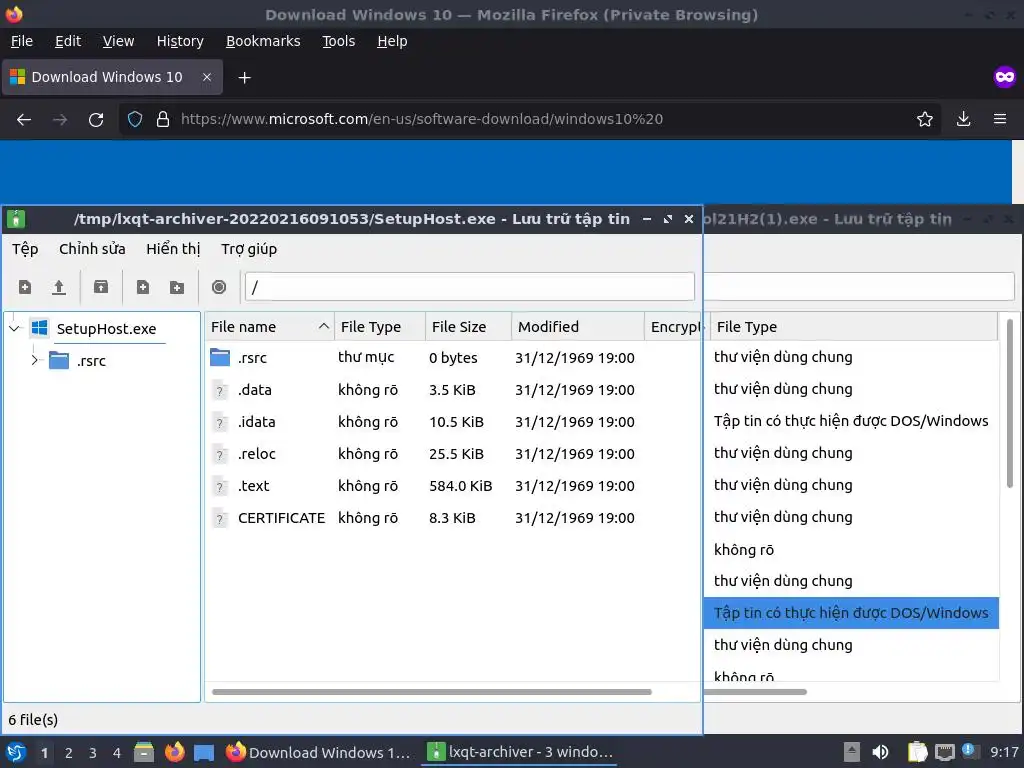Collapse the SetupHost.exe tree node

point(15,328)
